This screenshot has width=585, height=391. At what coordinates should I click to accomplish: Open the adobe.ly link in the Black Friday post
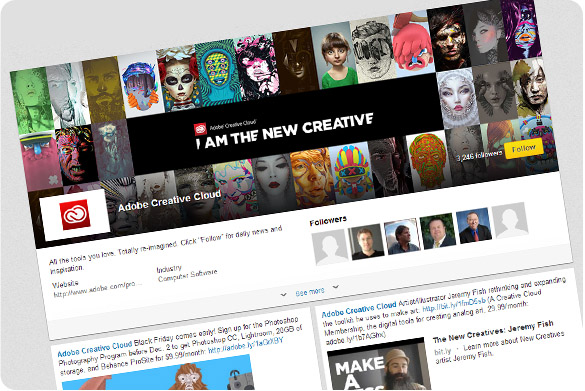click(x=246, y=345)
